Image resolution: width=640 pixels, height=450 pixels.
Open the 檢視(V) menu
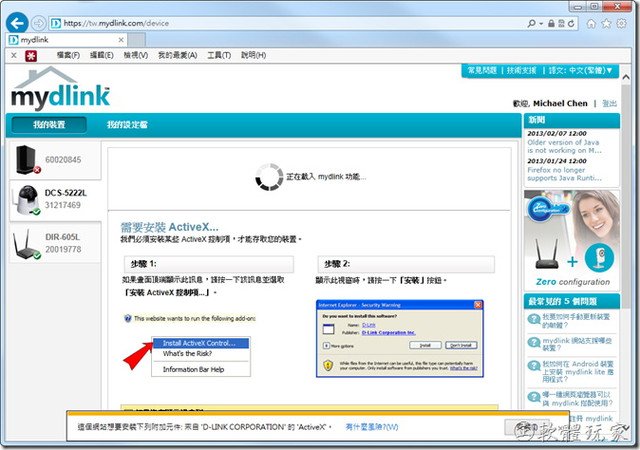coord(136,55)
